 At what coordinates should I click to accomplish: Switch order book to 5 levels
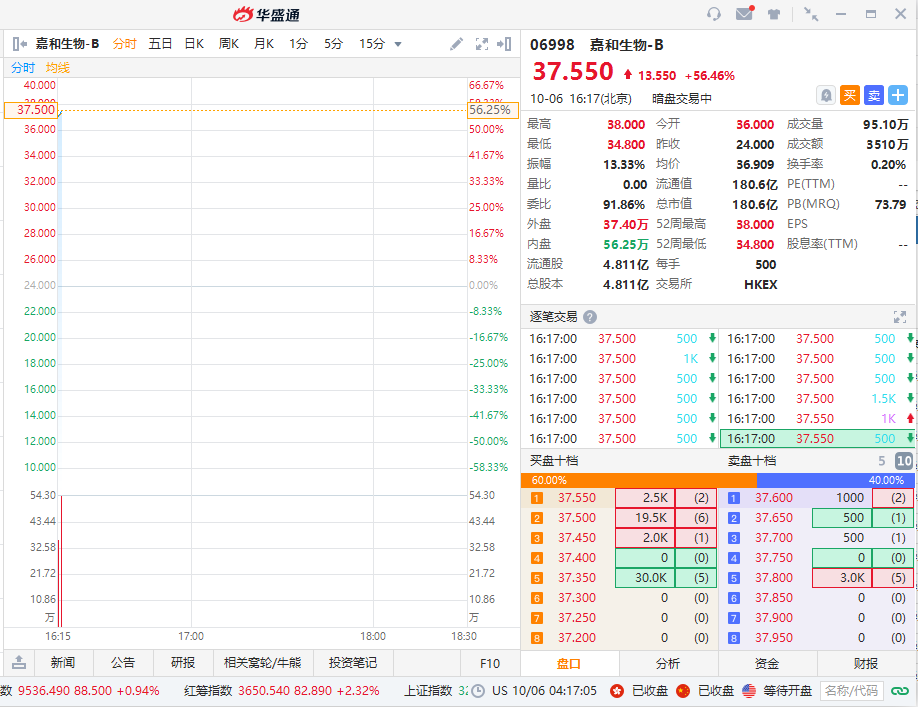click(882, 461)
